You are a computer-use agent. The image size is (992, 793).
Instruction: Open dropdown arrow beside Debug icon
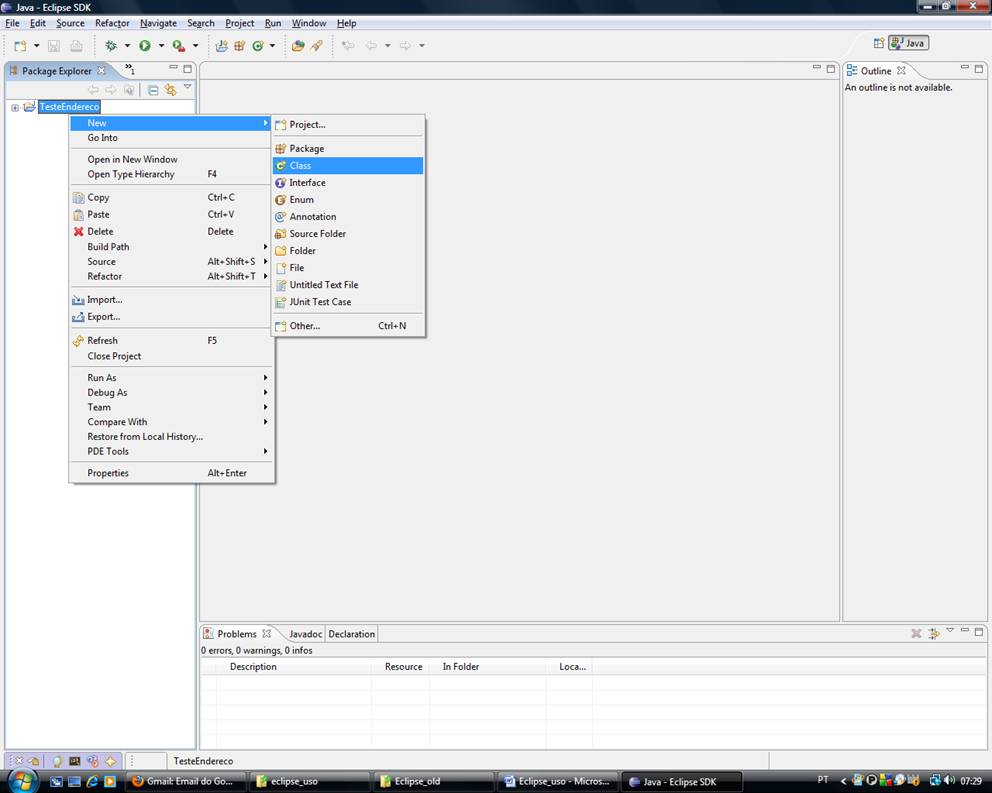127,46
